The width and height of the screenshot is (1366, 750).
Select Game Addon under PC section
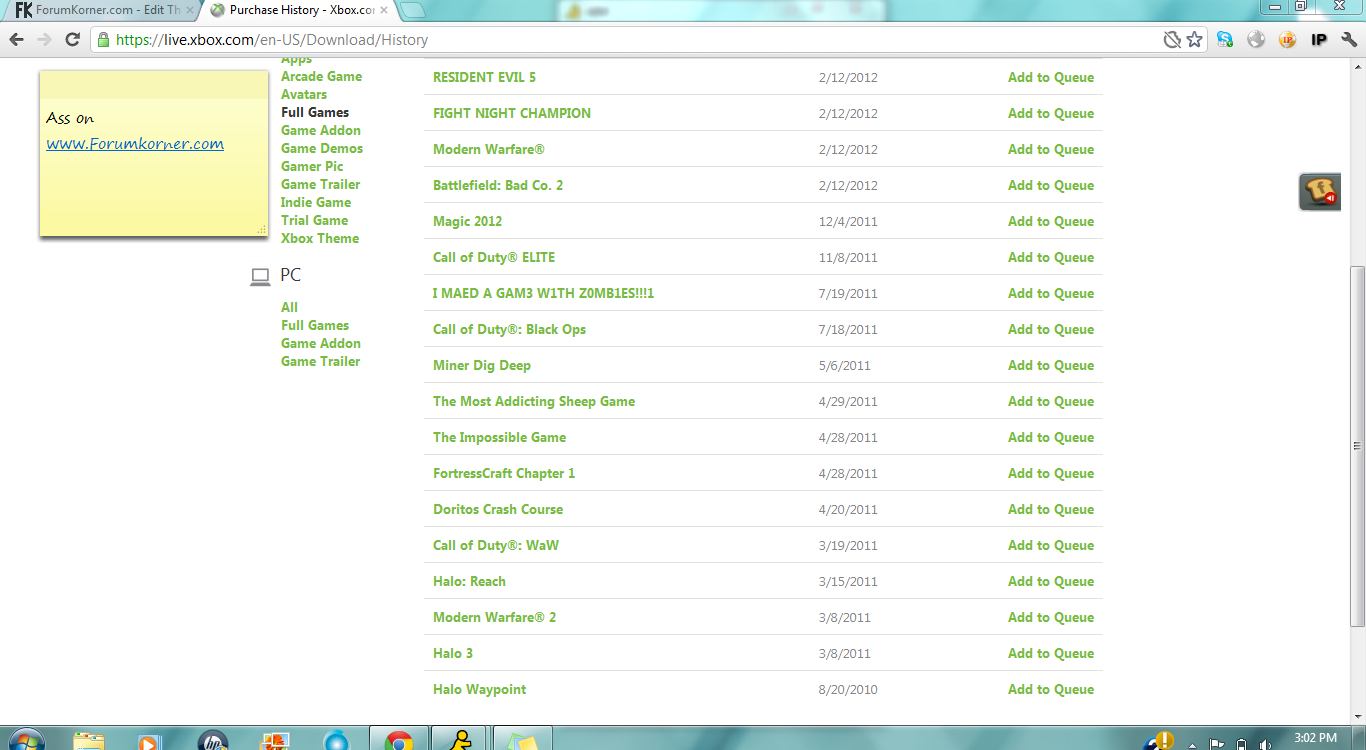(x=321, y=343)
